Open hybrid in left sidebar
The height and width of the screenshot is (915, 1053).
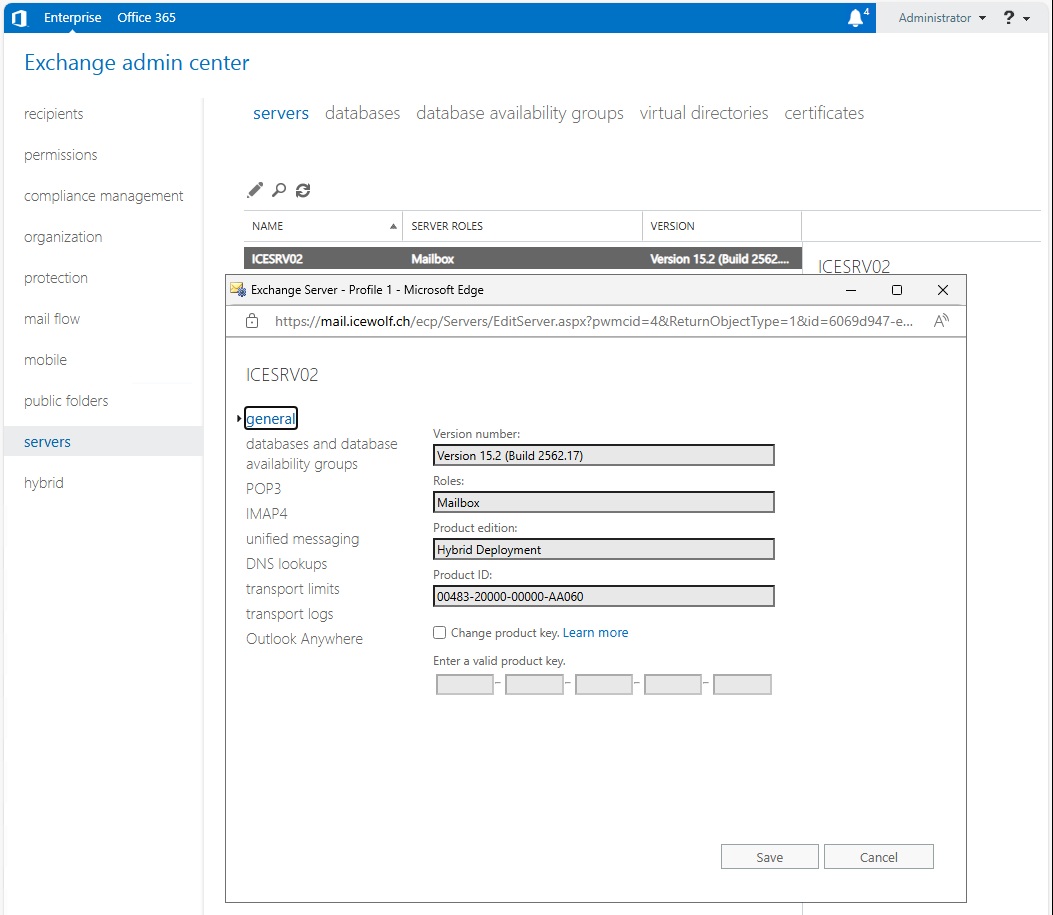click(x=44, y=483)
